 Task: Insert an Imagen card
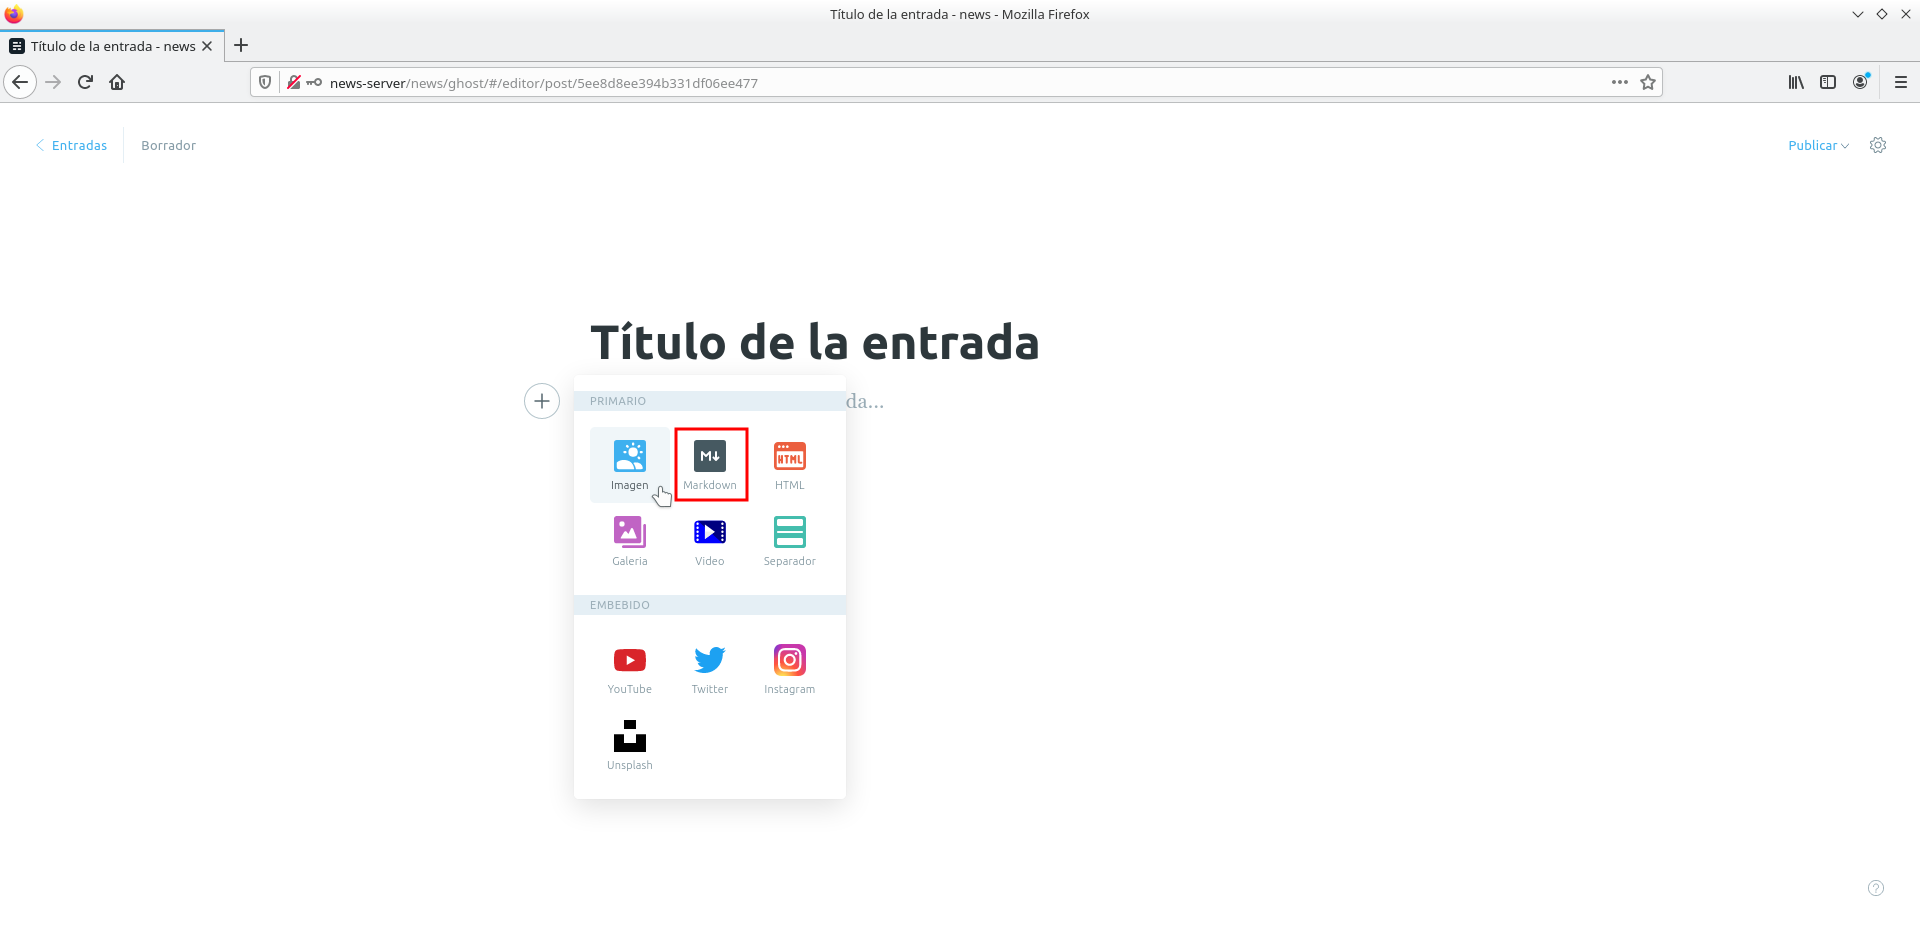tap(629, 464)
